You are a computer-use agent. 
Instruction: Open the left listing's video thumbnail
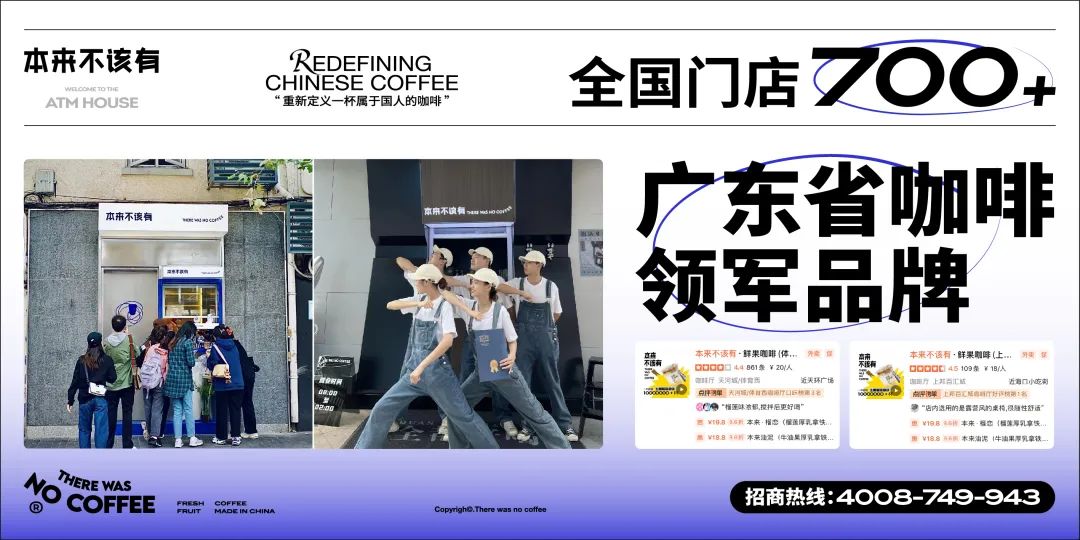coord(666,375)
